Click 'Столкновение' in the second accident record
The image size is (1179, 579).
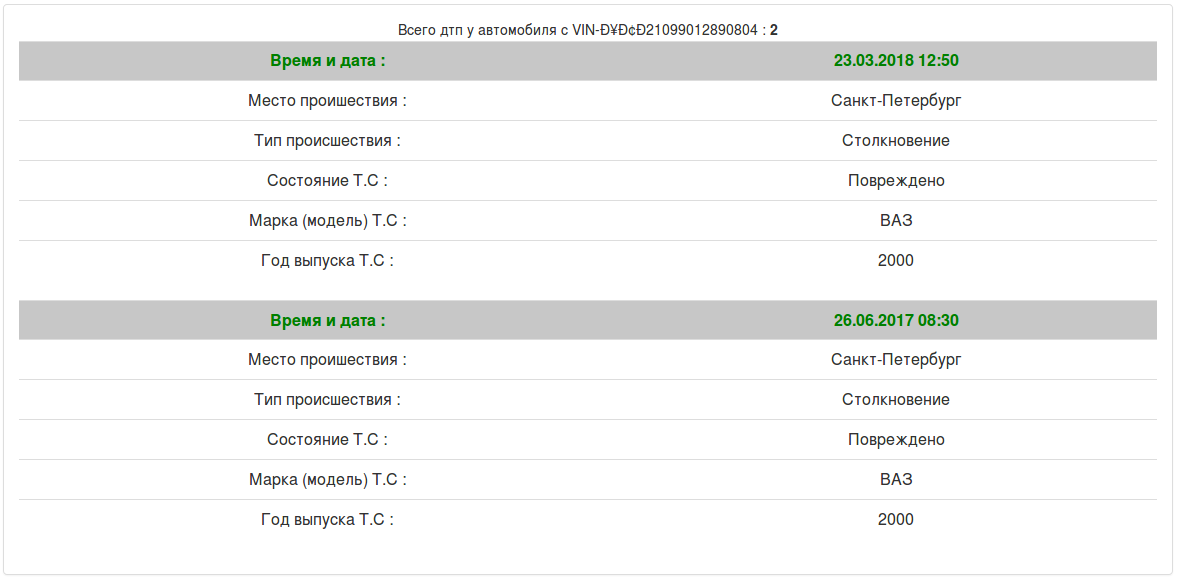click(x=896, y=399)
